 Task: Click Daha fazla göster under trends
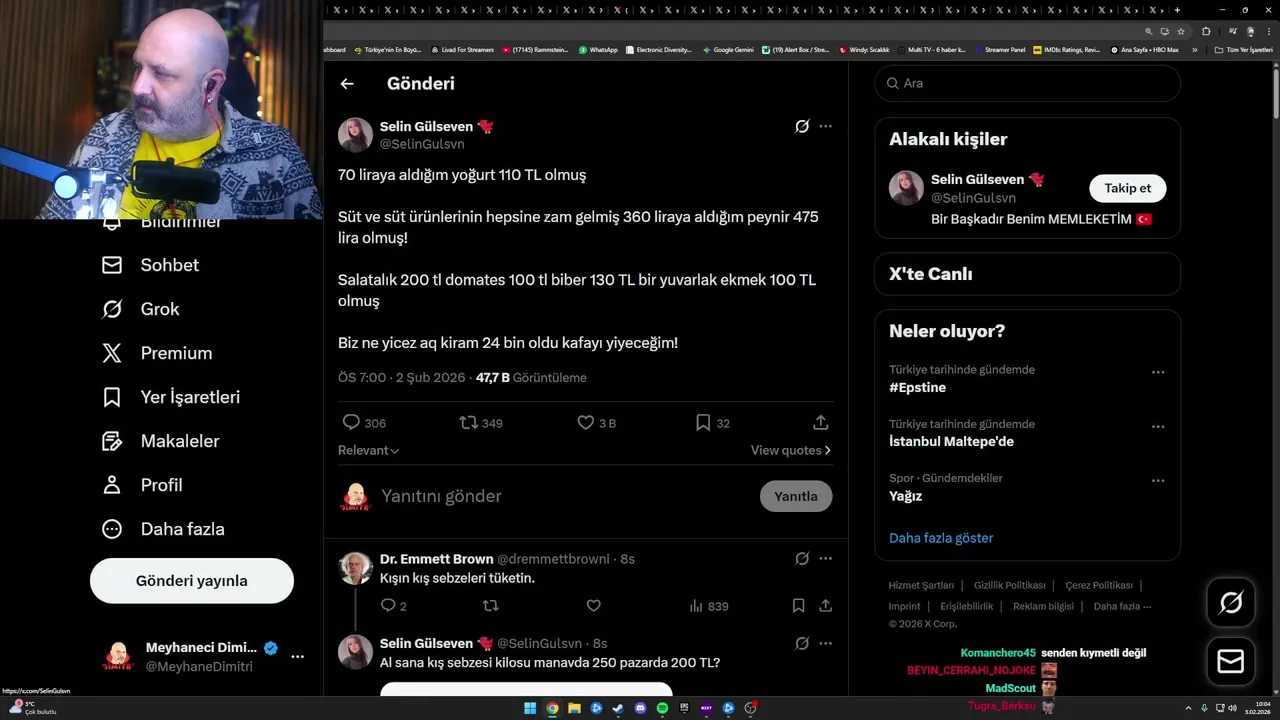click(941, 538)
